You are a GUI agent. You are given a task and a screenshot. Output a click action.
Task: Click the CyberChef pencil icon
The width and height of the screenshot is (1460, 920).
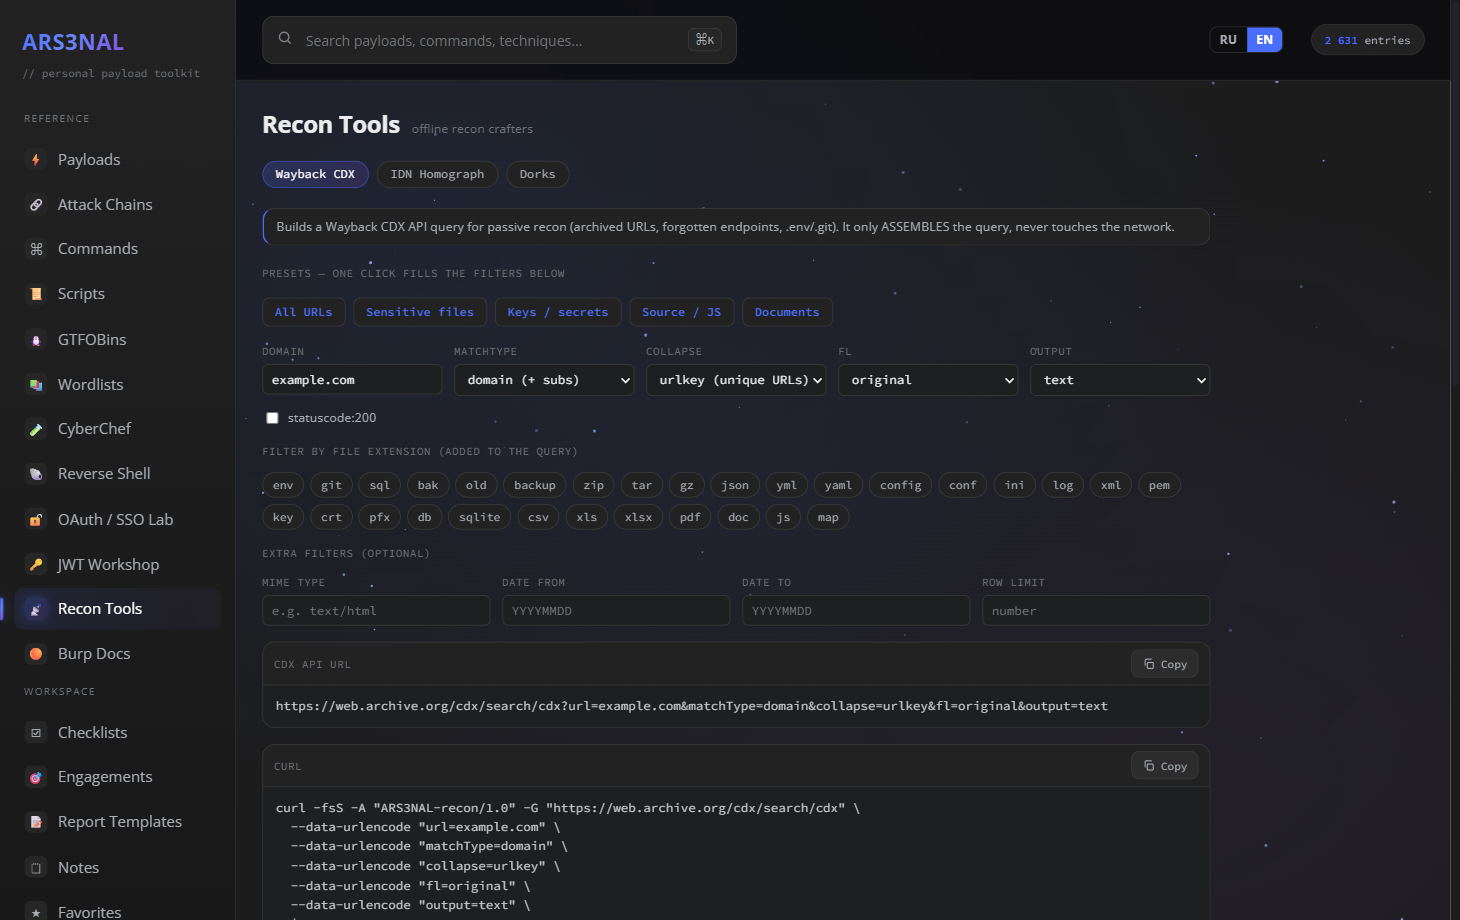(x=36, y=429)
